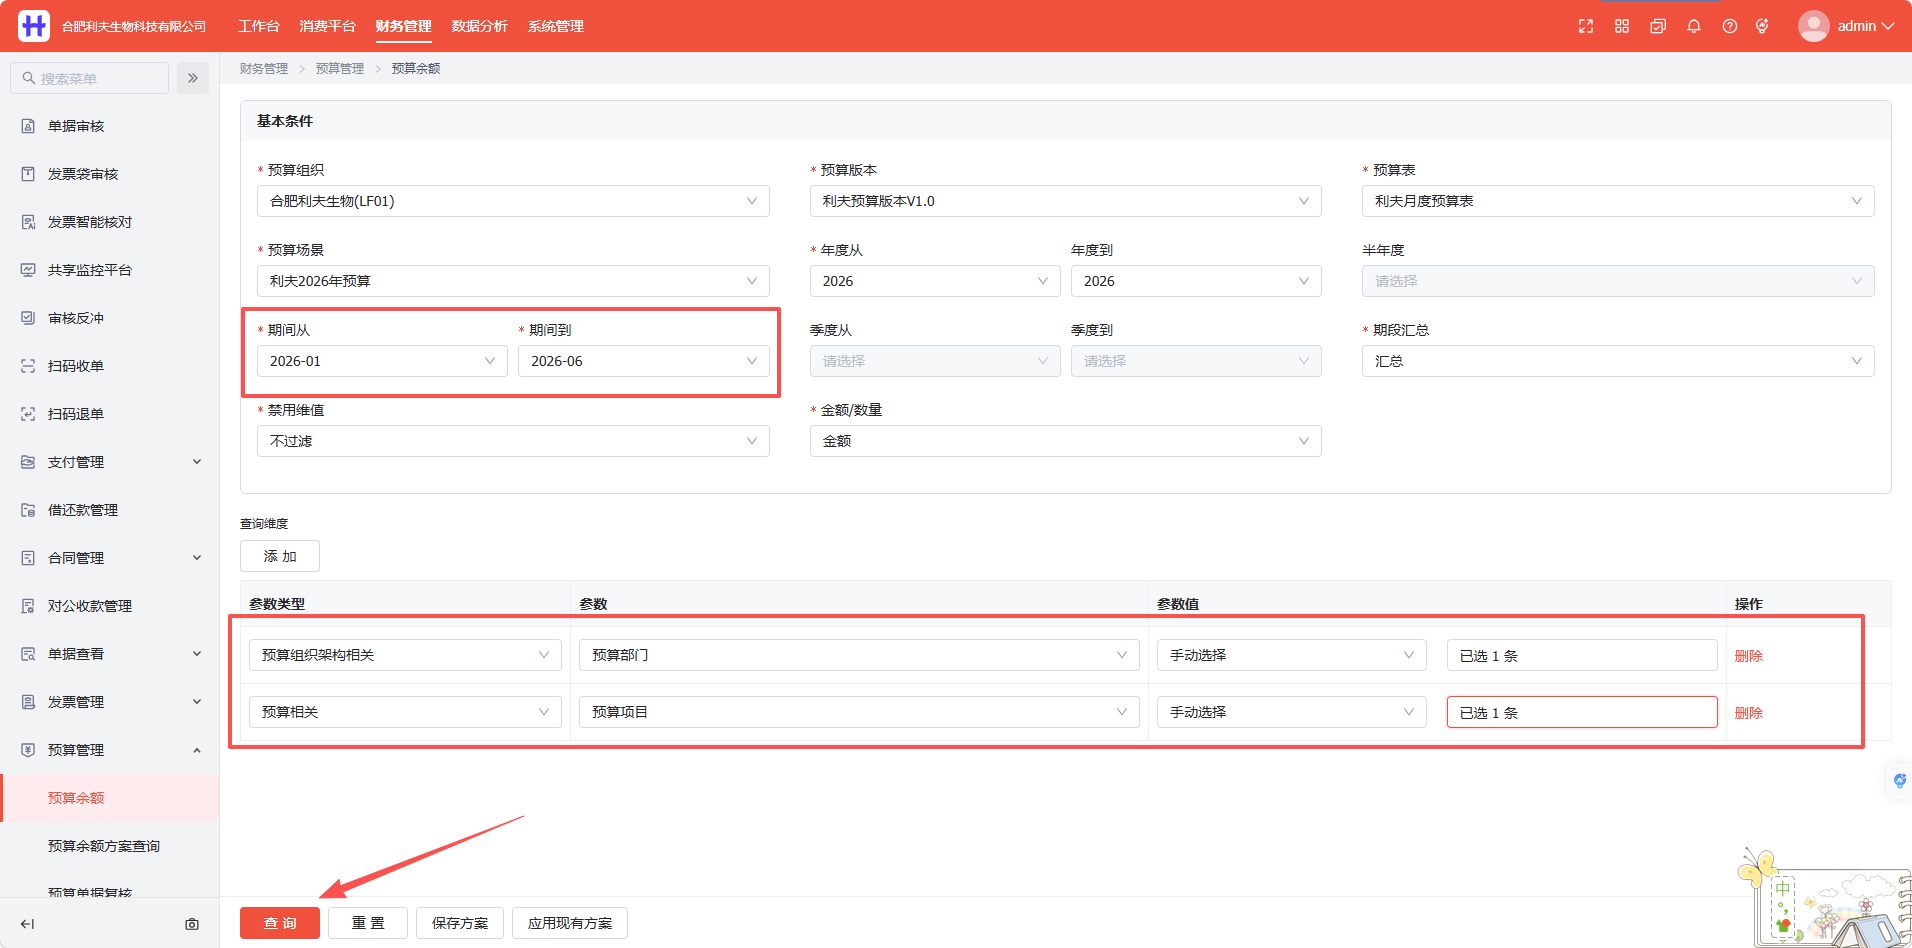
Task: Click the 对公收款管理 sidebar icon
Action: [x=28, y=606]
